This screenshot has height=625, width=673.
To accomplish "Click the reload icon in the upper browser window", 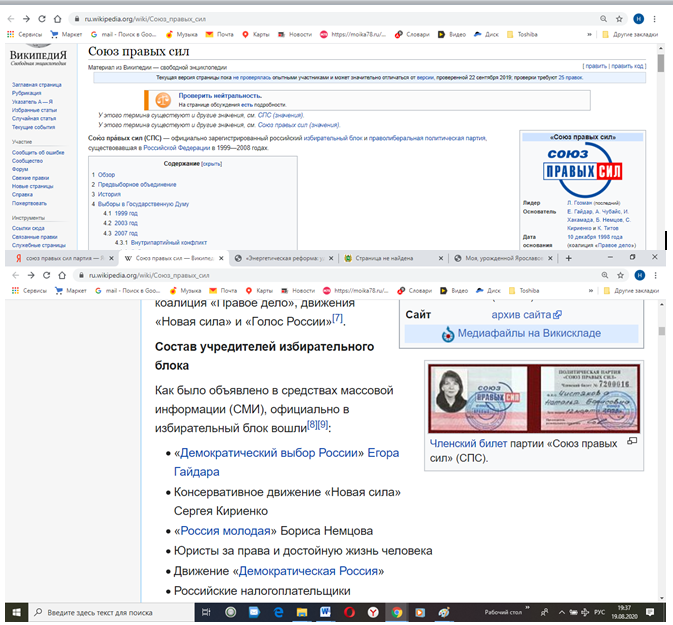I will point(42,19).
